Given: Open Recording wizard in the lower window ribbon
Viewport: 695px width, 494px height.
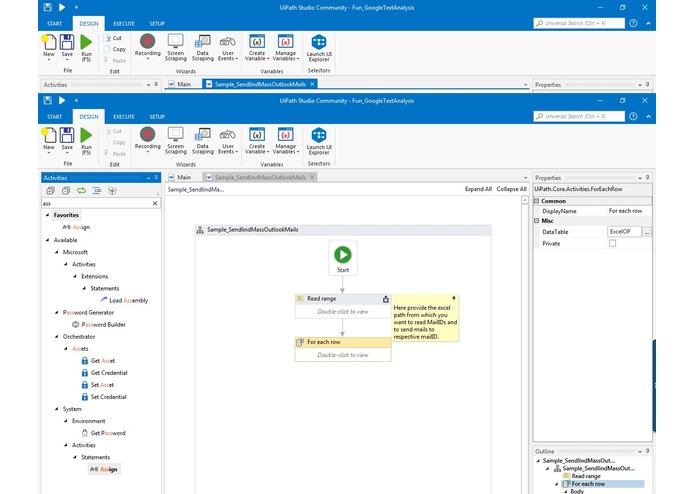Looking at the screenshot, I should [148, 139].
